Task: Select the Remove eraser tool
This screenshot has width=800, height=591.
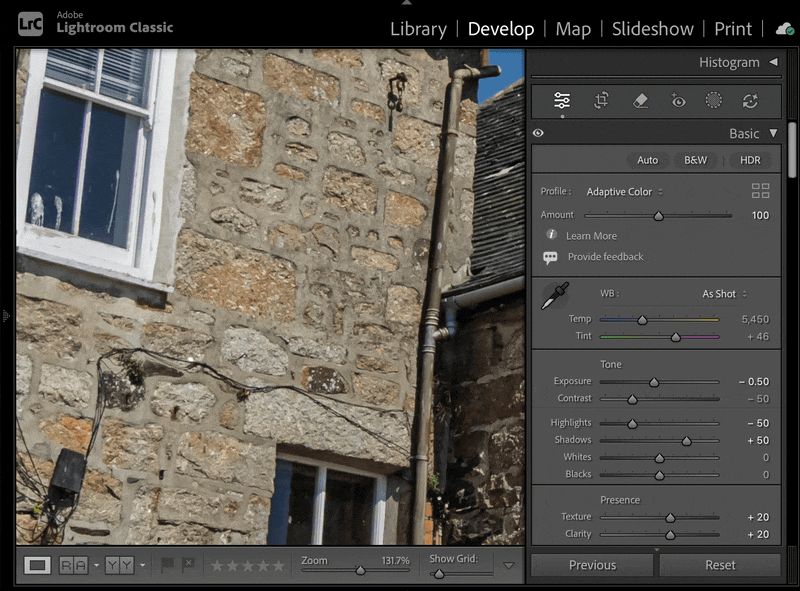Action: (640, 100)
